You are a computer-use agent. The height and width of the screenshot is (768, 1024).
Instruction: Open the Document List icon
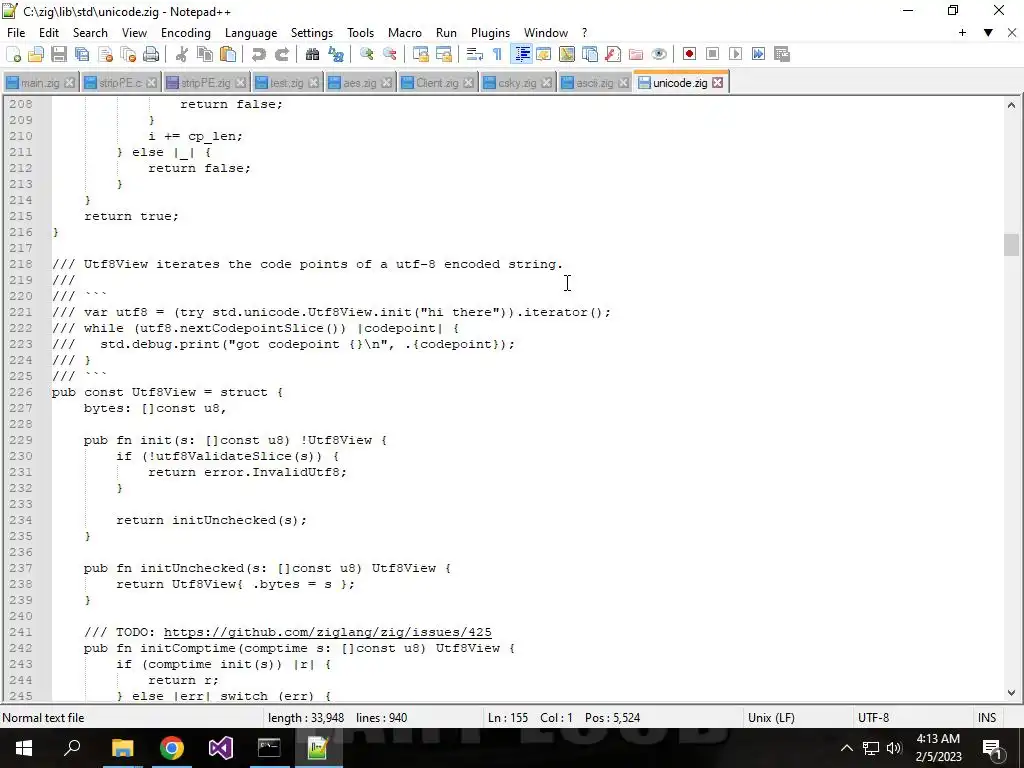pyautogui.click(x=590, y=54)
